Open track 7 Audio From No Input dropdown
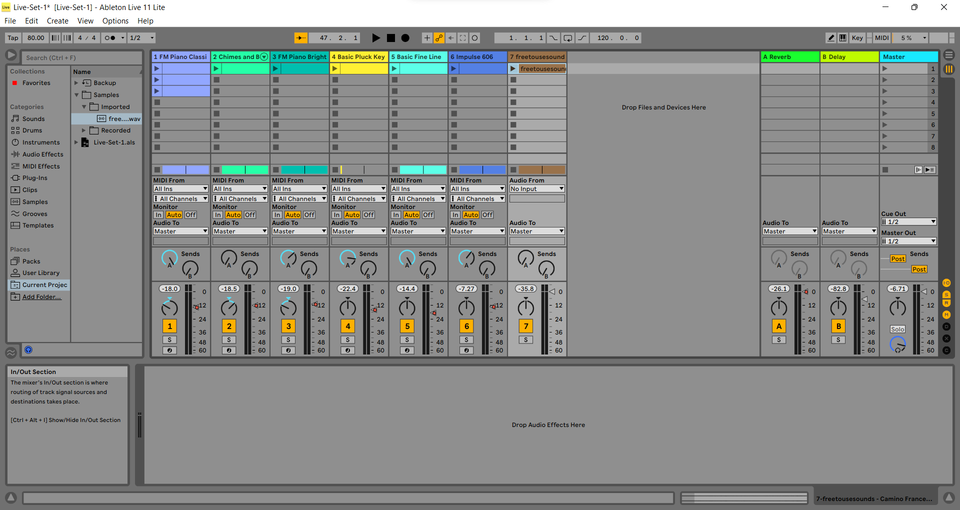Screen dimensions: 960x510 [537, 189]
